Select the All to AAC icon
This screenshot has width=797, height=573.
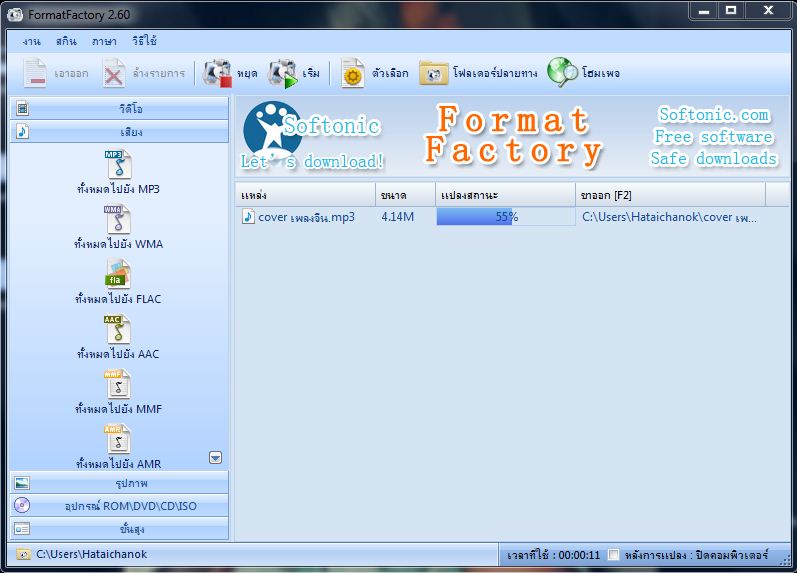(x=118, y=329)
